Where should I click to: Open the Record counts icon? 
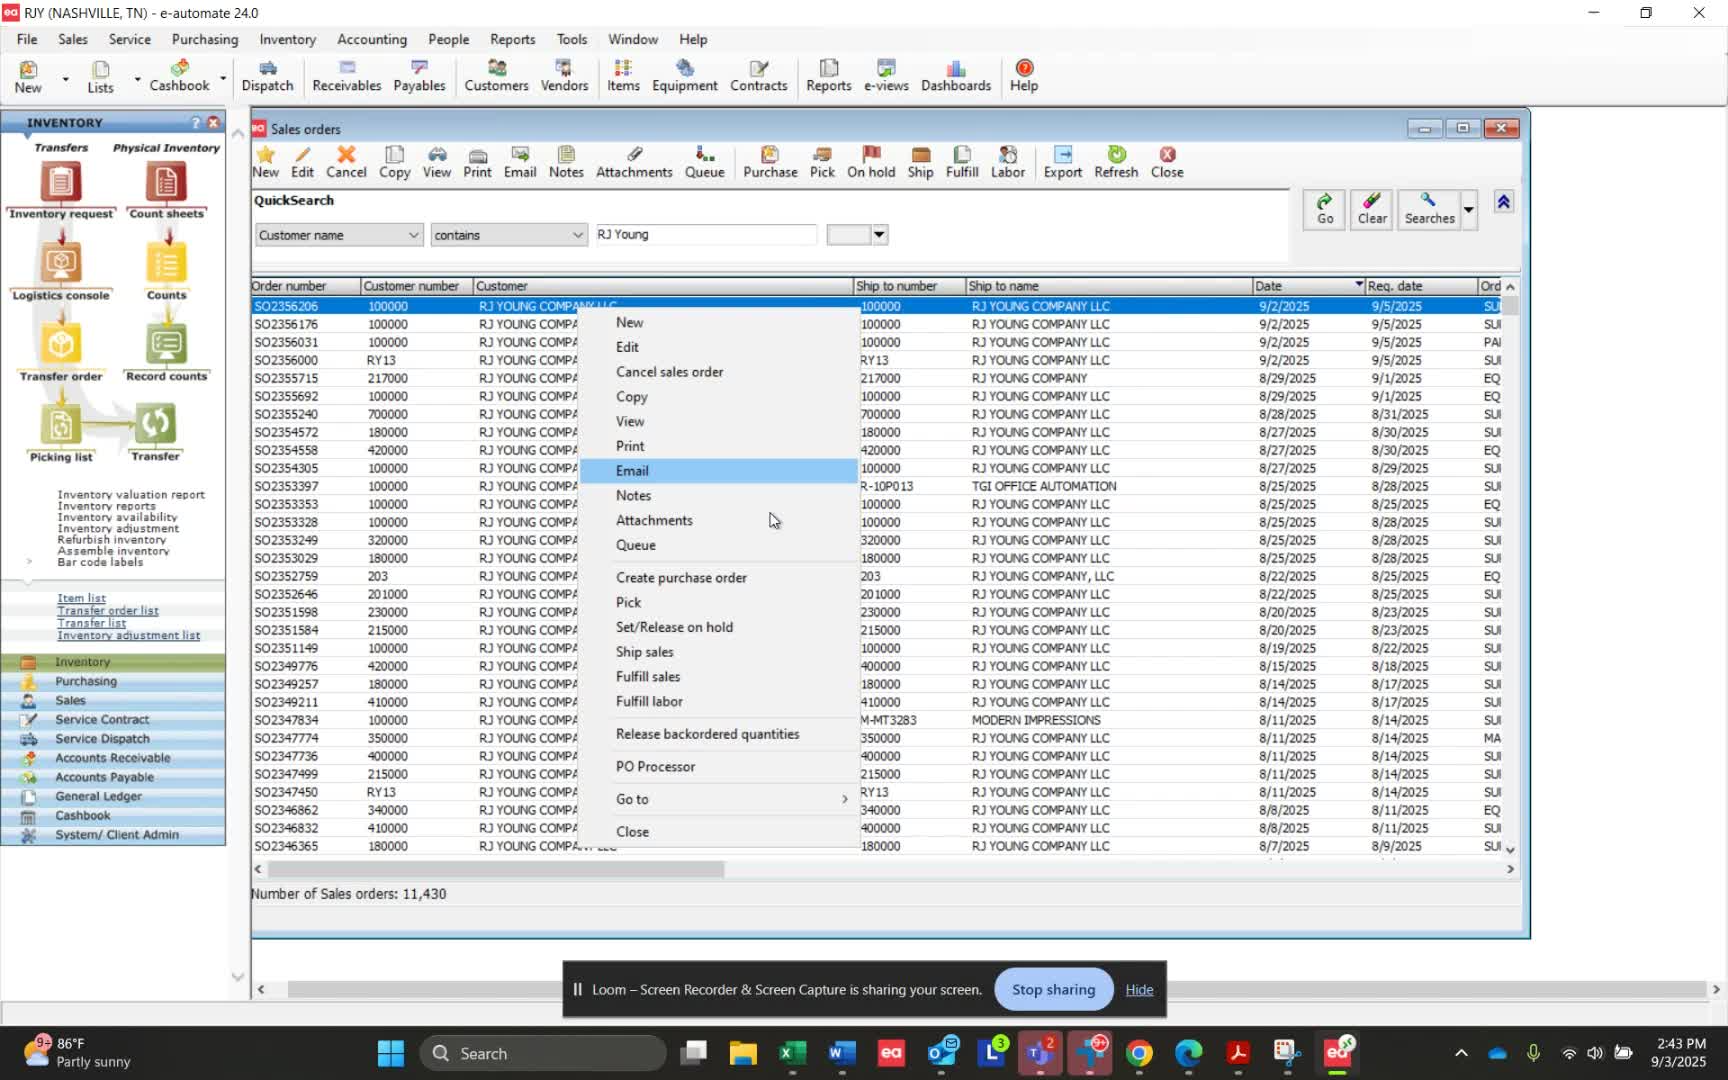[166, 352]
